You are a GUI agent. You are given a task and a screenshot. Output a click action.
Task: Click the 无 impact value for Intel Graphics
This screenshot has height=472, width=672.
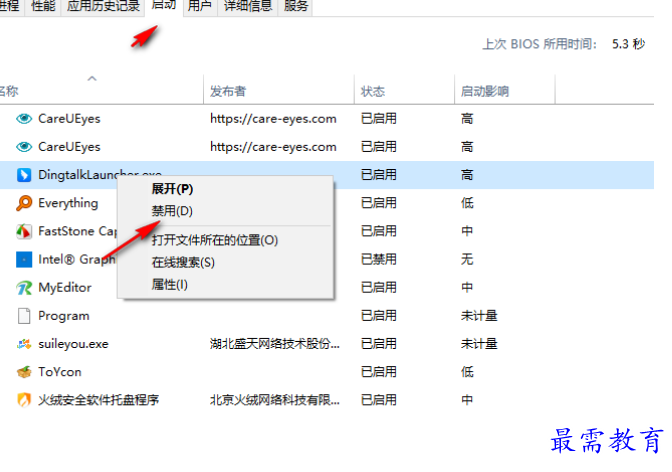click(467, 259)
